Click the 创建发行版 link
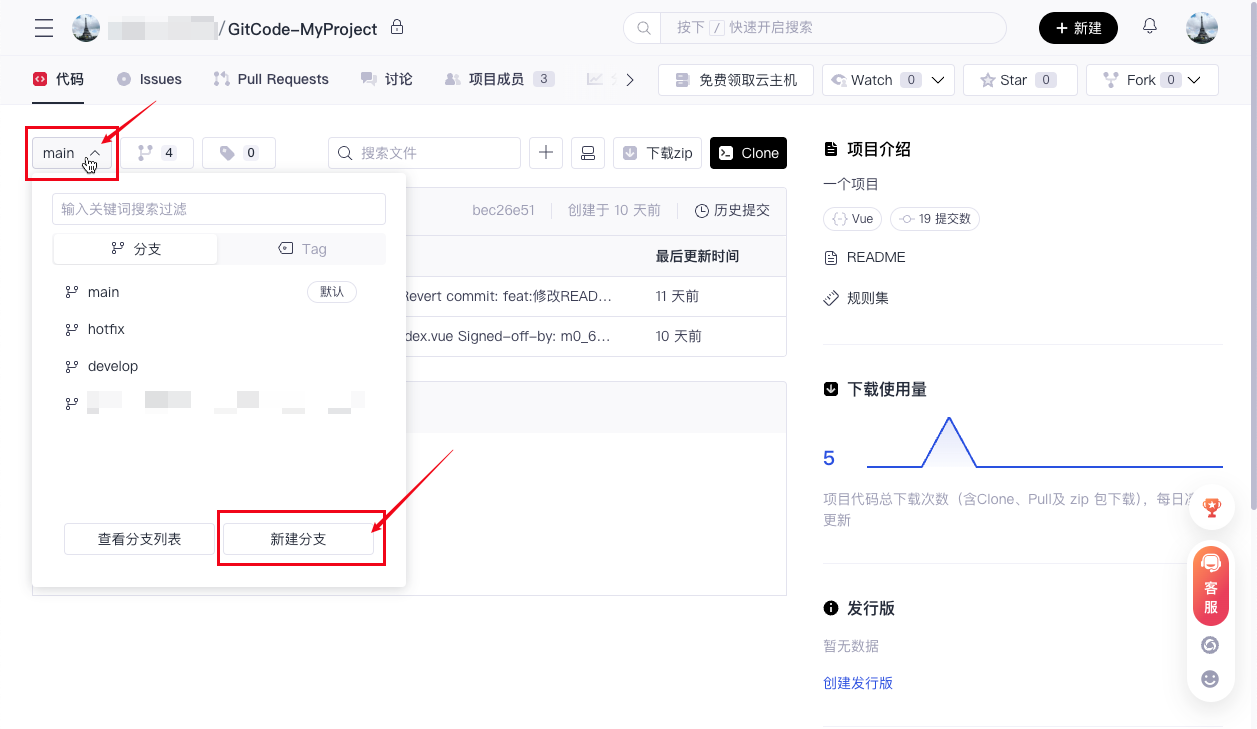Screen dimensions: 1257x729 pos(858,683)
